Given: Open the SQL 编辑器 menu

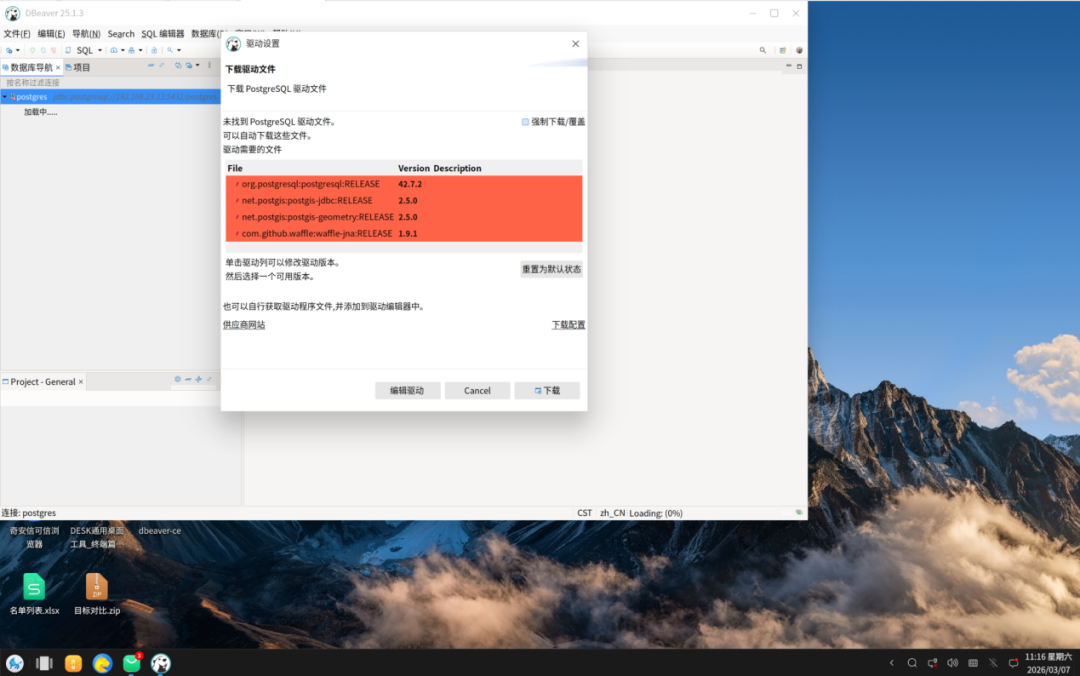Looking at the screenshot, I should click(163, 34).
